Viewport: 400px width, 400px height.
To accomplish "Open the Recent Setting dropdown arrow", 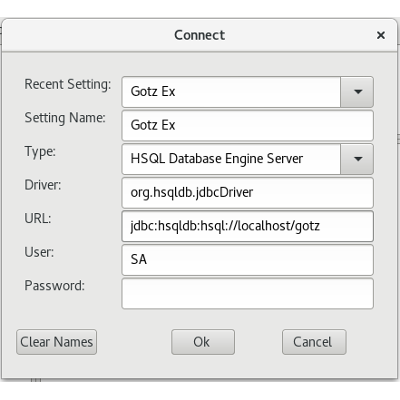I will (357, 92).
